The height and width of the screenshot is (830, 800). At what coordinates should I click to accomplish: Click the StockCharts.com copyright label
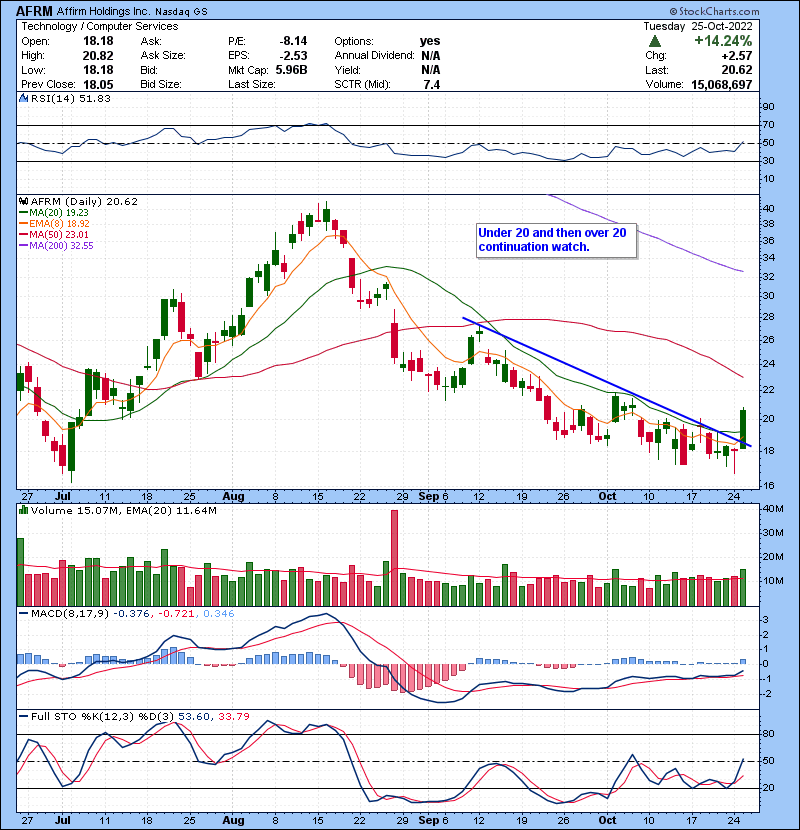(x=714, y=11)
